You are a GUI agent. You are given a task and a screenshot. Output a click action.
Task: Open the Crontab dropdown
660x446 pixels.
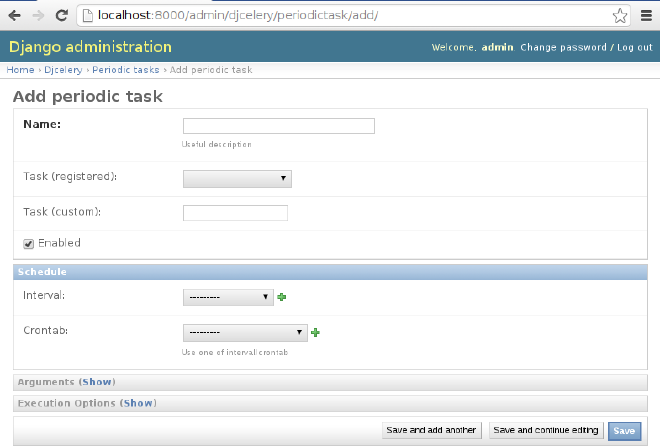click(245, 333)
